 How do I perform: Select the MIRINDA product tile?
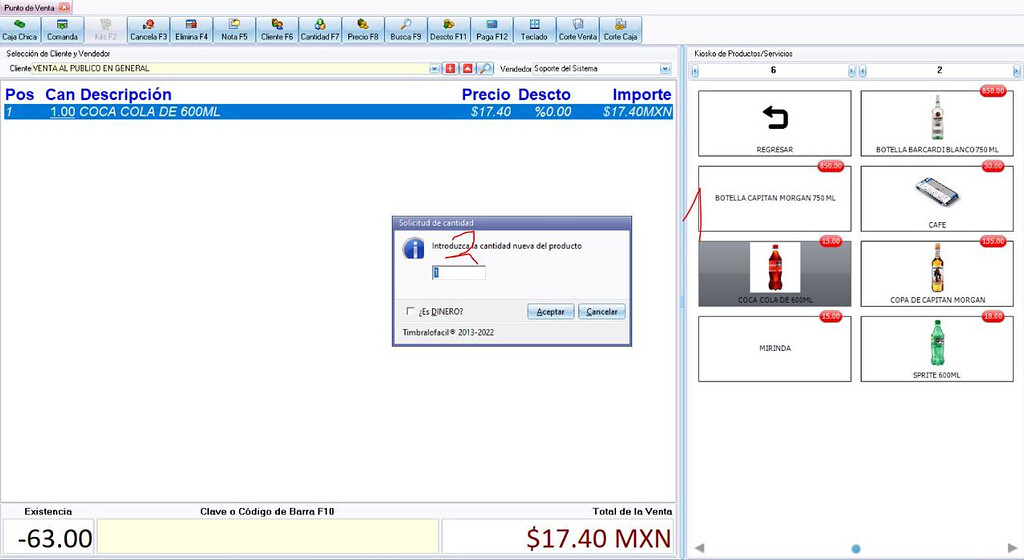pos(775,349)
